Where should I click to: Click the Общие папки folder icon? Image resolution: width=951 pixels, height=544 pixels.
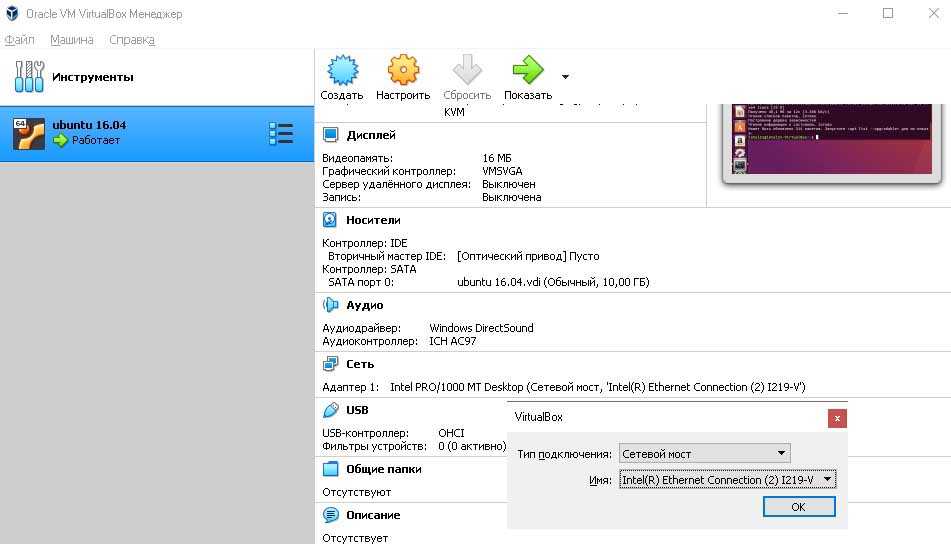331,469
